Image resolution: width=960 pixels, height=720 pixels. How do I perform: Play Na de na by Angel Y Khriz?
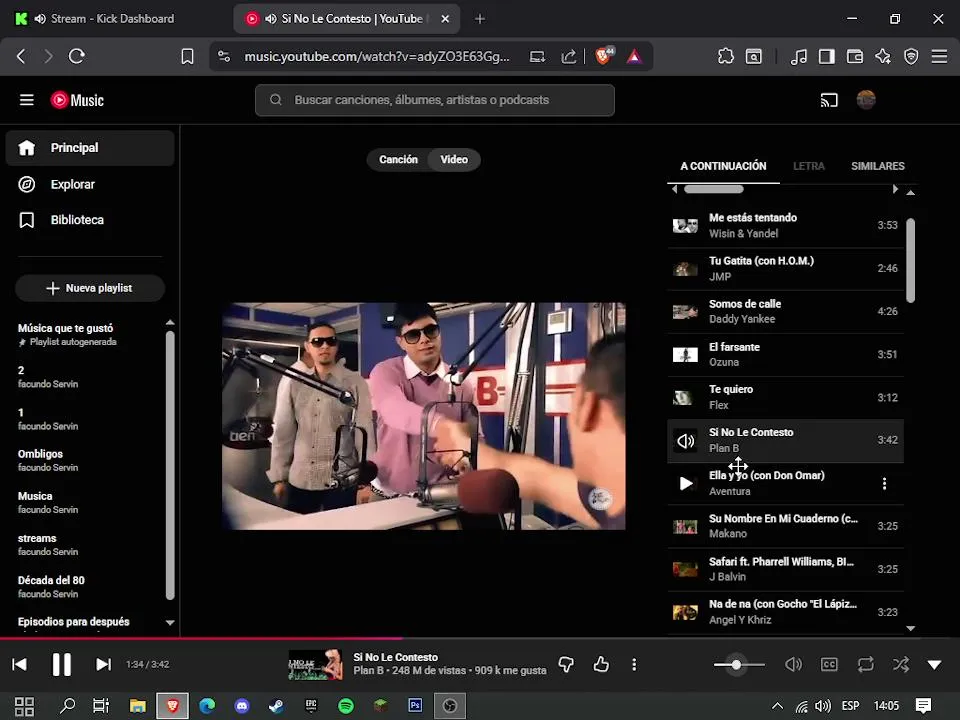pos(786,612)
